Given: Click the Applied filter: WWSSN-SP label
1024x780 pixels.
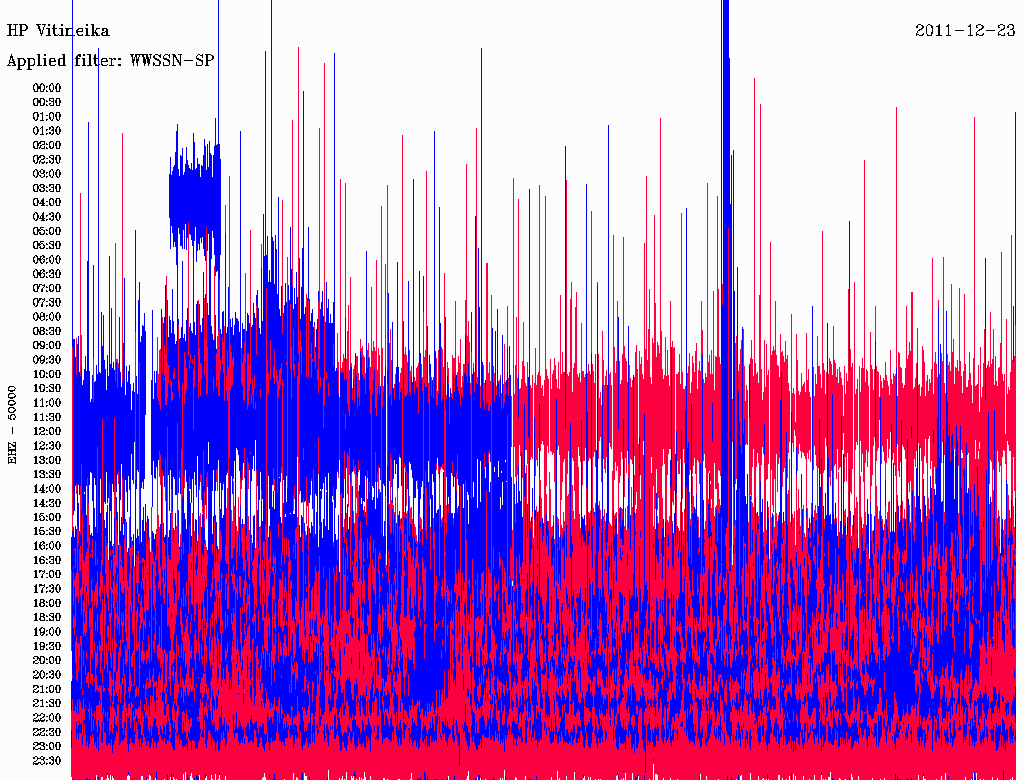Looking at the screenshot, I should click(x=110, y=61).
